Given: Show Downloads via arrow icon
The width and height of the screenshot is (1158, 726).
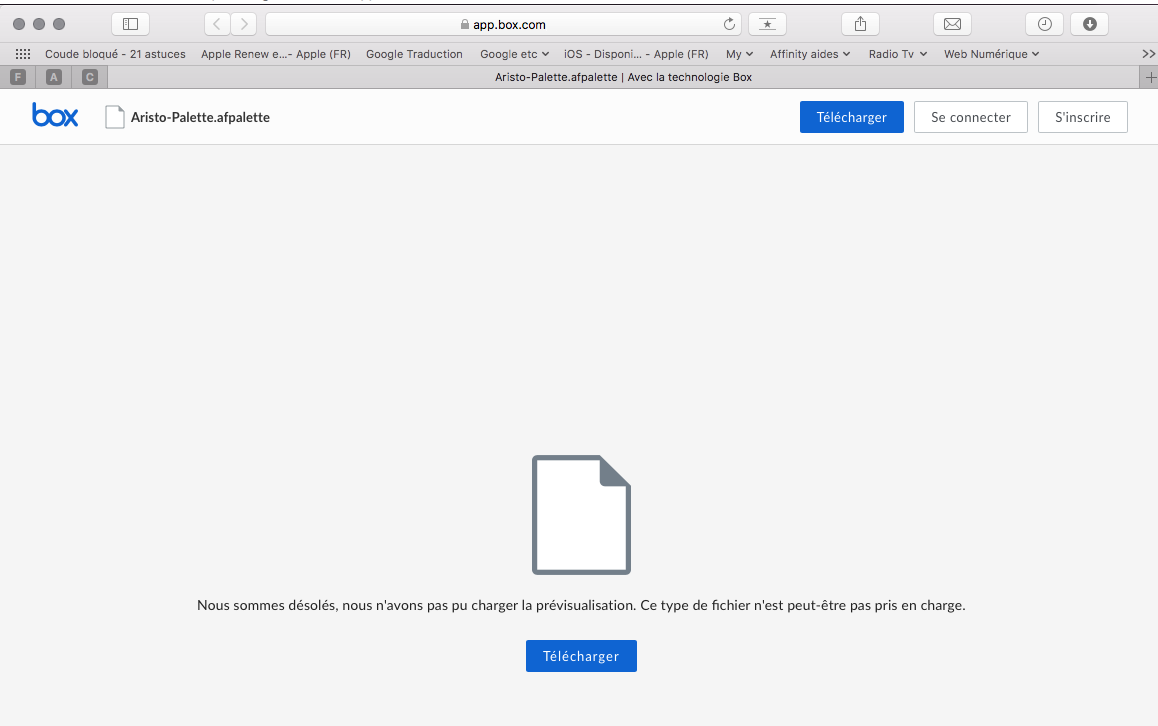Looking at the screenshot, I should coord(1089,24).
